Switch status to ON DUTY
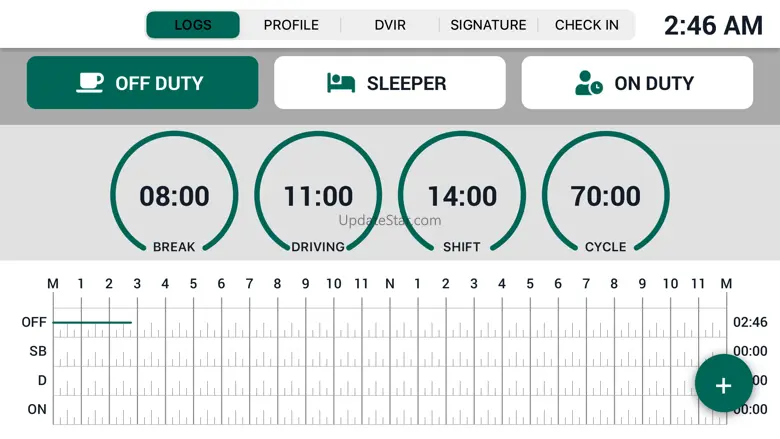 click(x=637, y=83)
